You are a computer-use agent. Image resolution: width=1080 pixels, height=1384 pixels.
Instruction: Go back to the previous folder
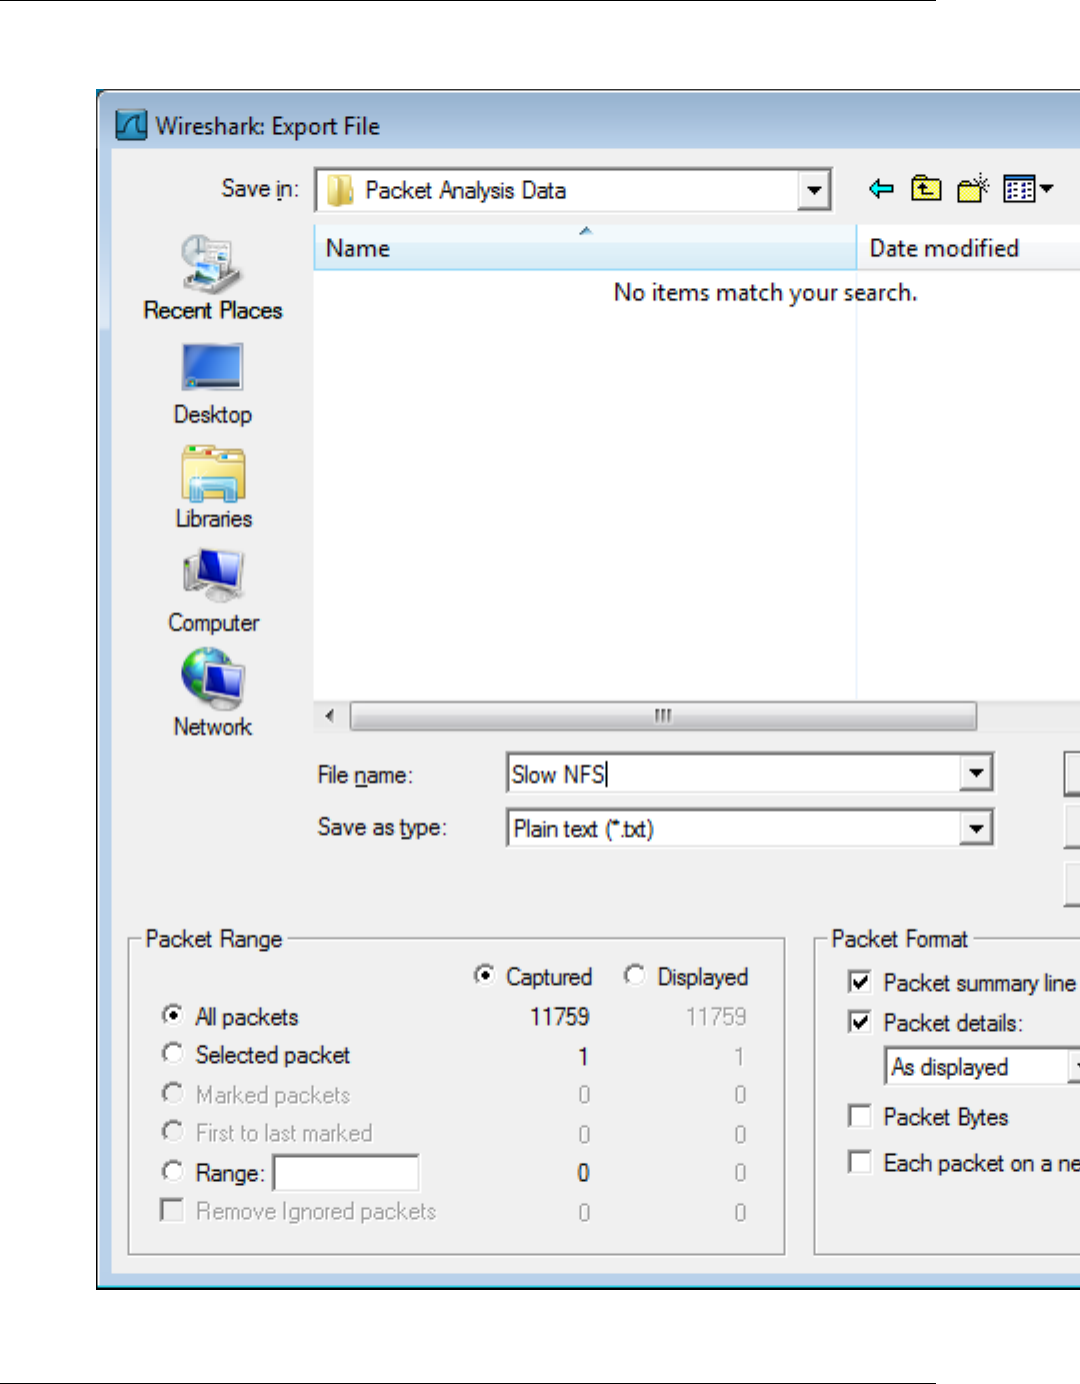pos(881,188)
